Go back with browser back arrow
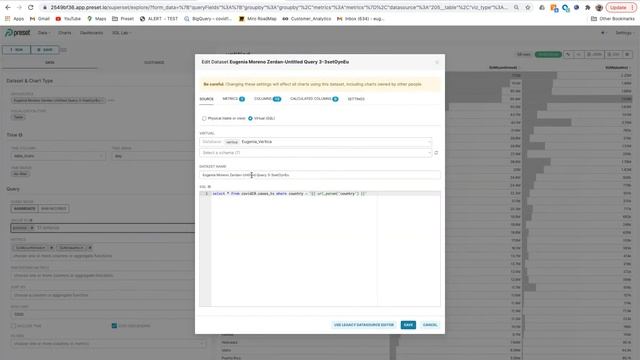 coord(8,7)
